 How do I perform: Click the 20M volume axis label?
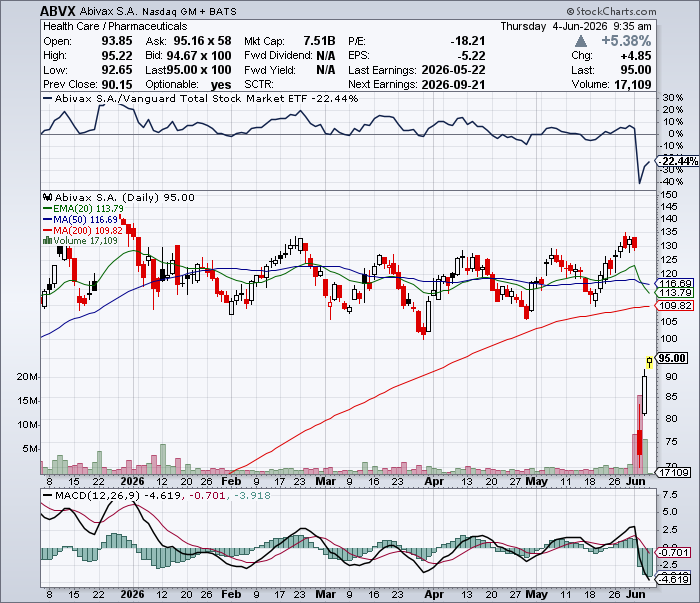[27, 377]
